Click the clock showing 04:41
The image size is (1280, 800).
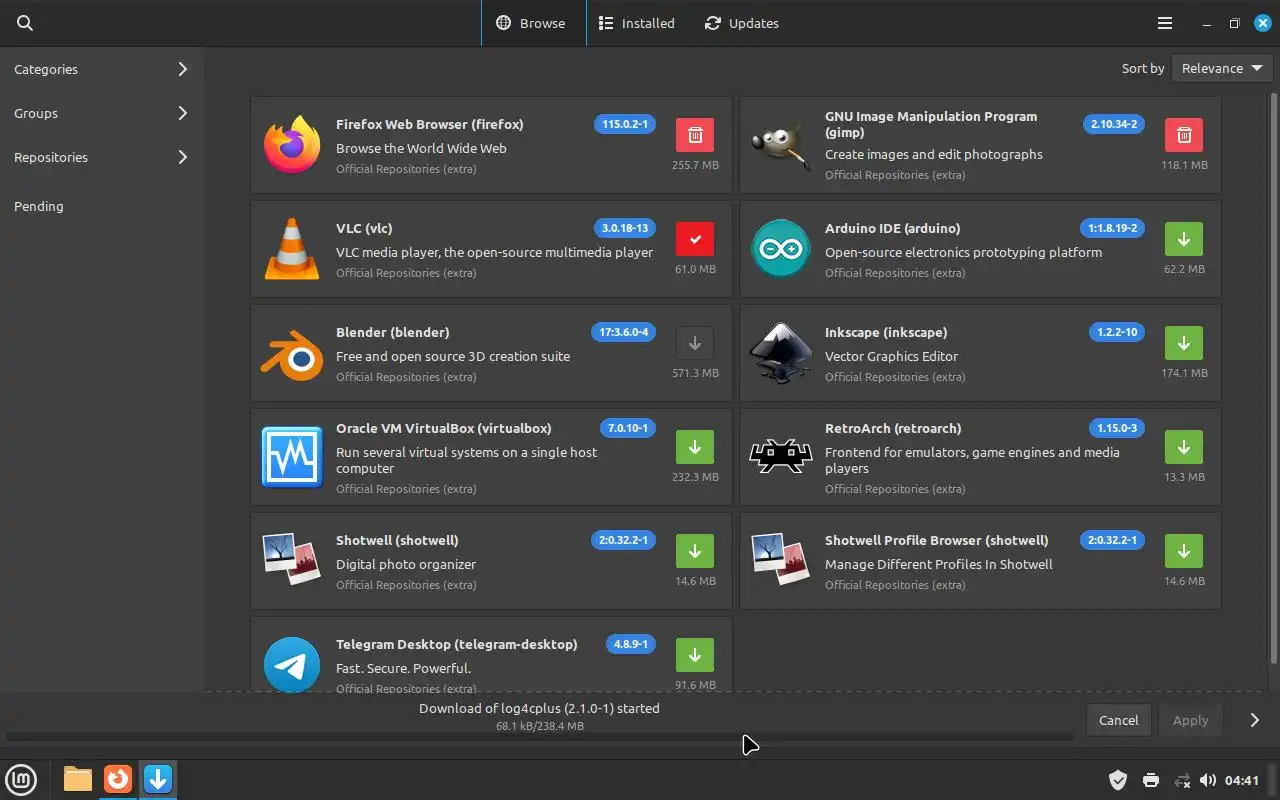[1241, 780]
